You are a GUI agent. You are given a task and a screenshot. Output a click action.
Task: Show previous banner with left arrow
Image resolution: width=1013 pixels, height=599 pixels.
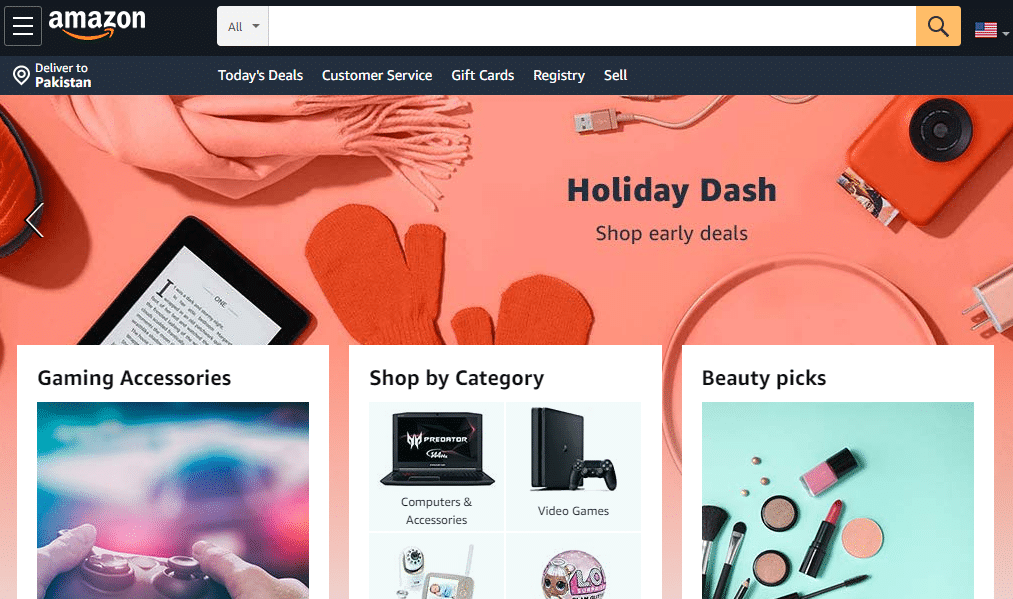(34, 220)
